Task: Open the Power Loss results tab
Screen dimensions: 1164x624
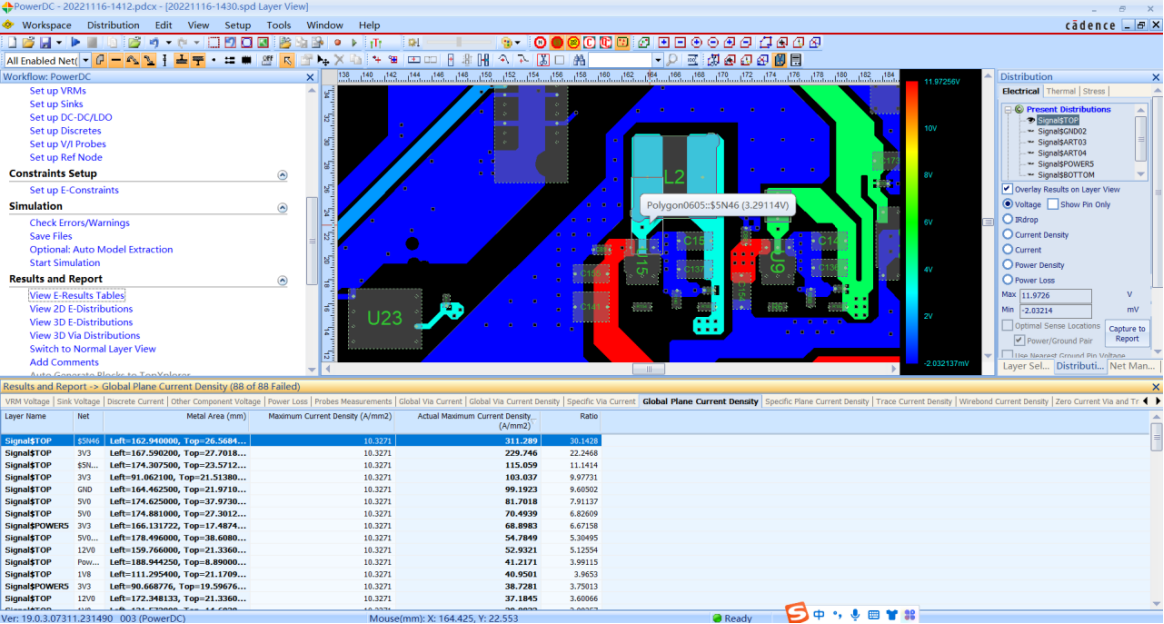Action: [x=287, y=401]
